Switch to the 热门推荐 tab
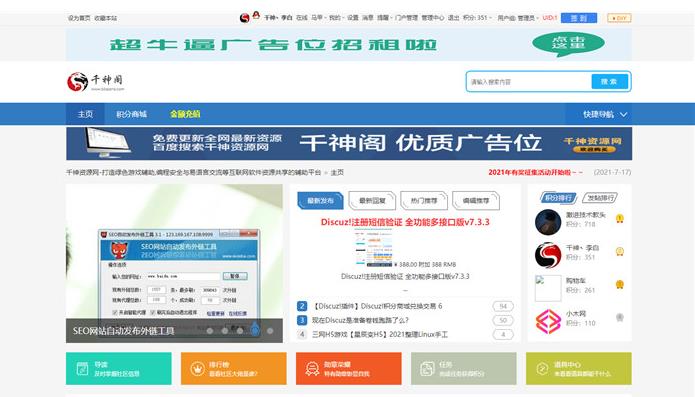 (x=424, y=201)
